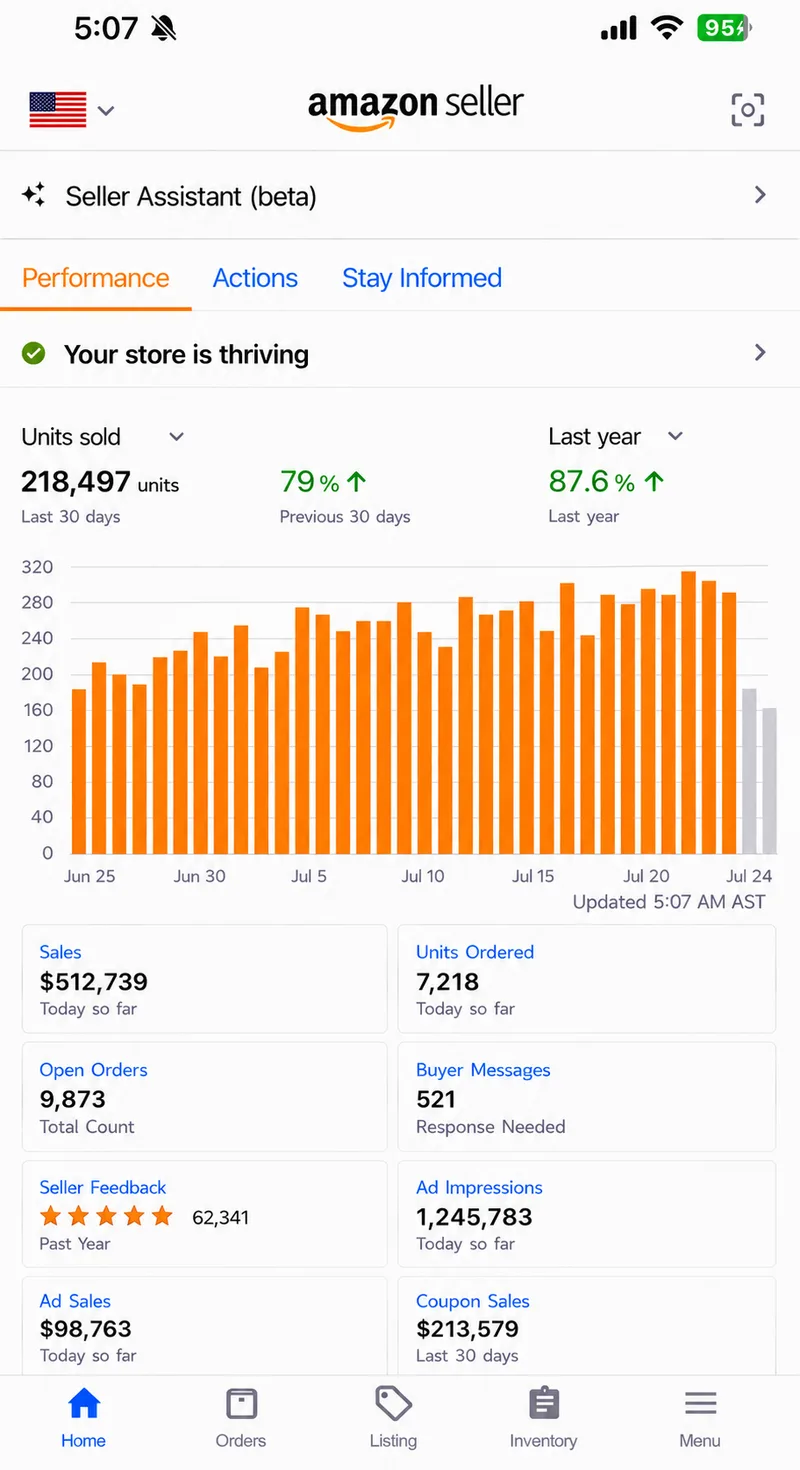
Task: Tap the 1,245,783 ad impressions value
Action: coord(474,1217)
